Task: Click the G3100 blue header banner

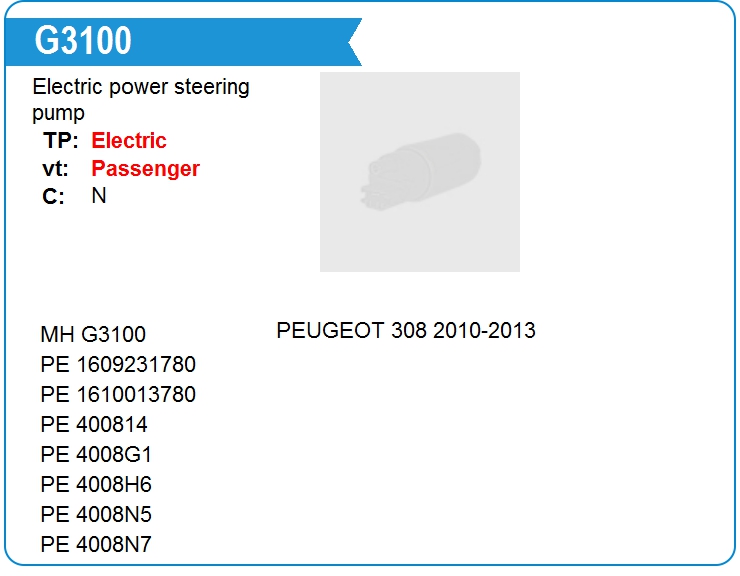Action: (x=183, y=42)
